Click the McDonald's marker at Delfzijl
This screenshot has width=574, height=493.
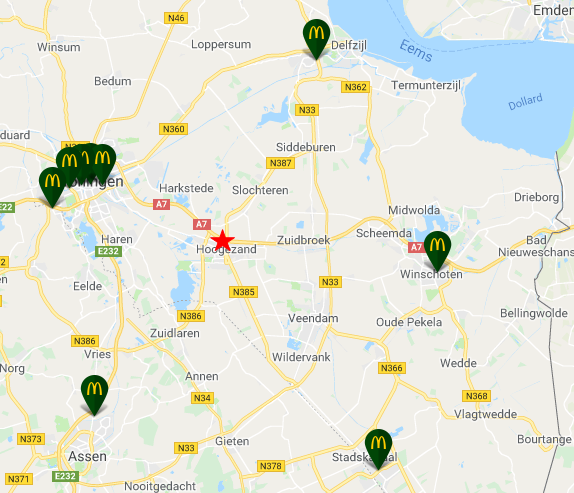click(316, 39)
